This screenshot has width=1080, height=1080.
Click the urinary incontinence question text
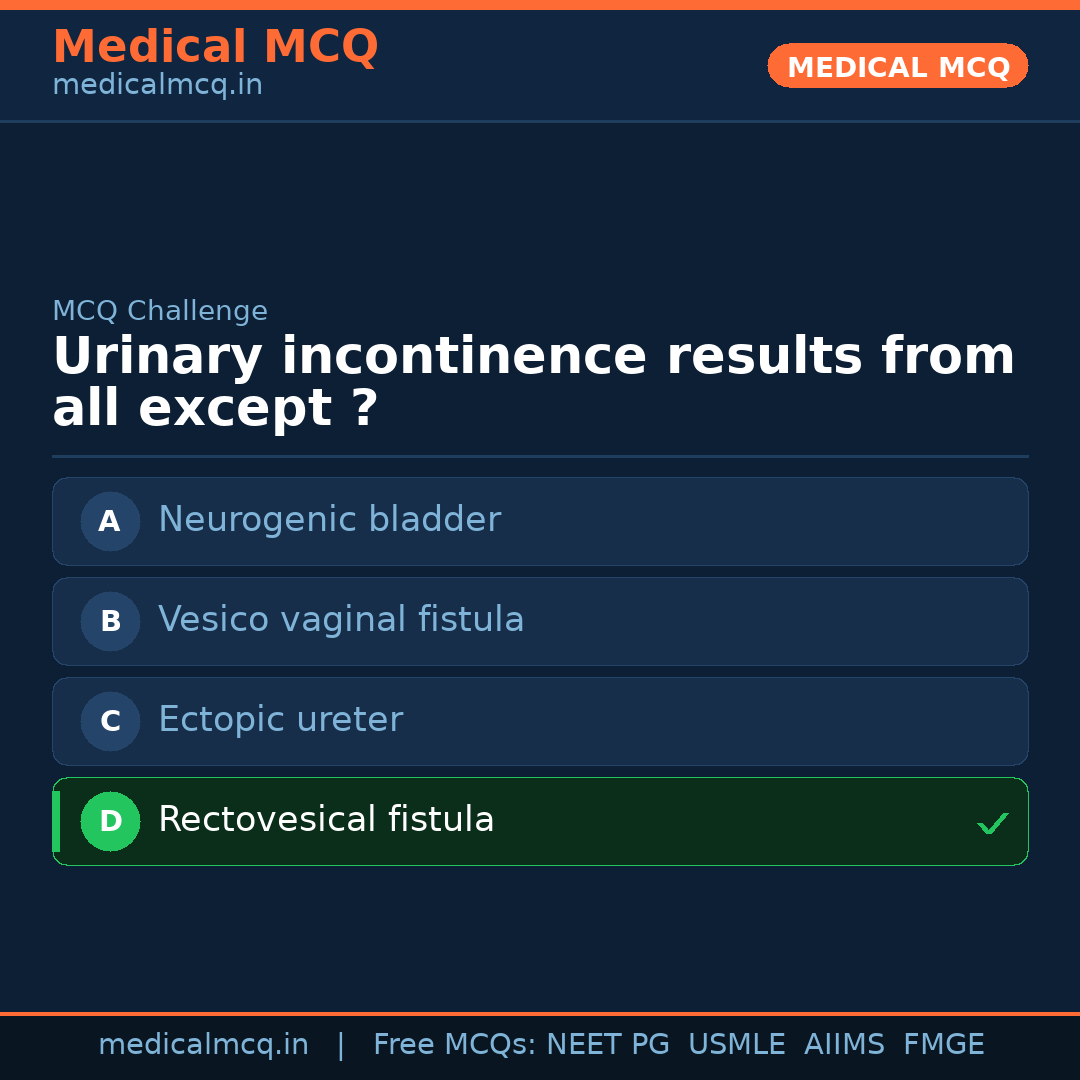tap(533, 383)
